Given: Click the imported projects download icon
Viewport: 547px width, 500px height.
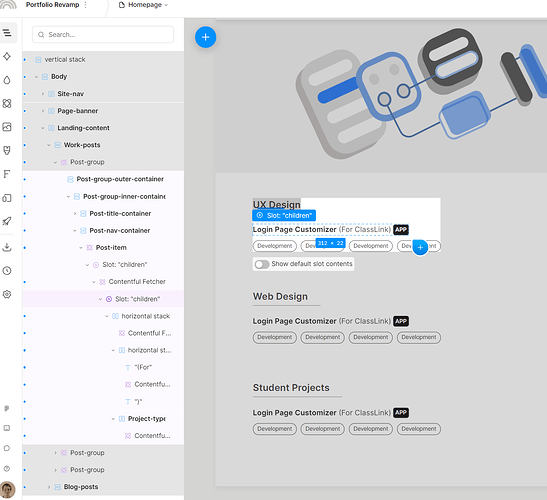Looking at the screenshot, I should point(7,247).
